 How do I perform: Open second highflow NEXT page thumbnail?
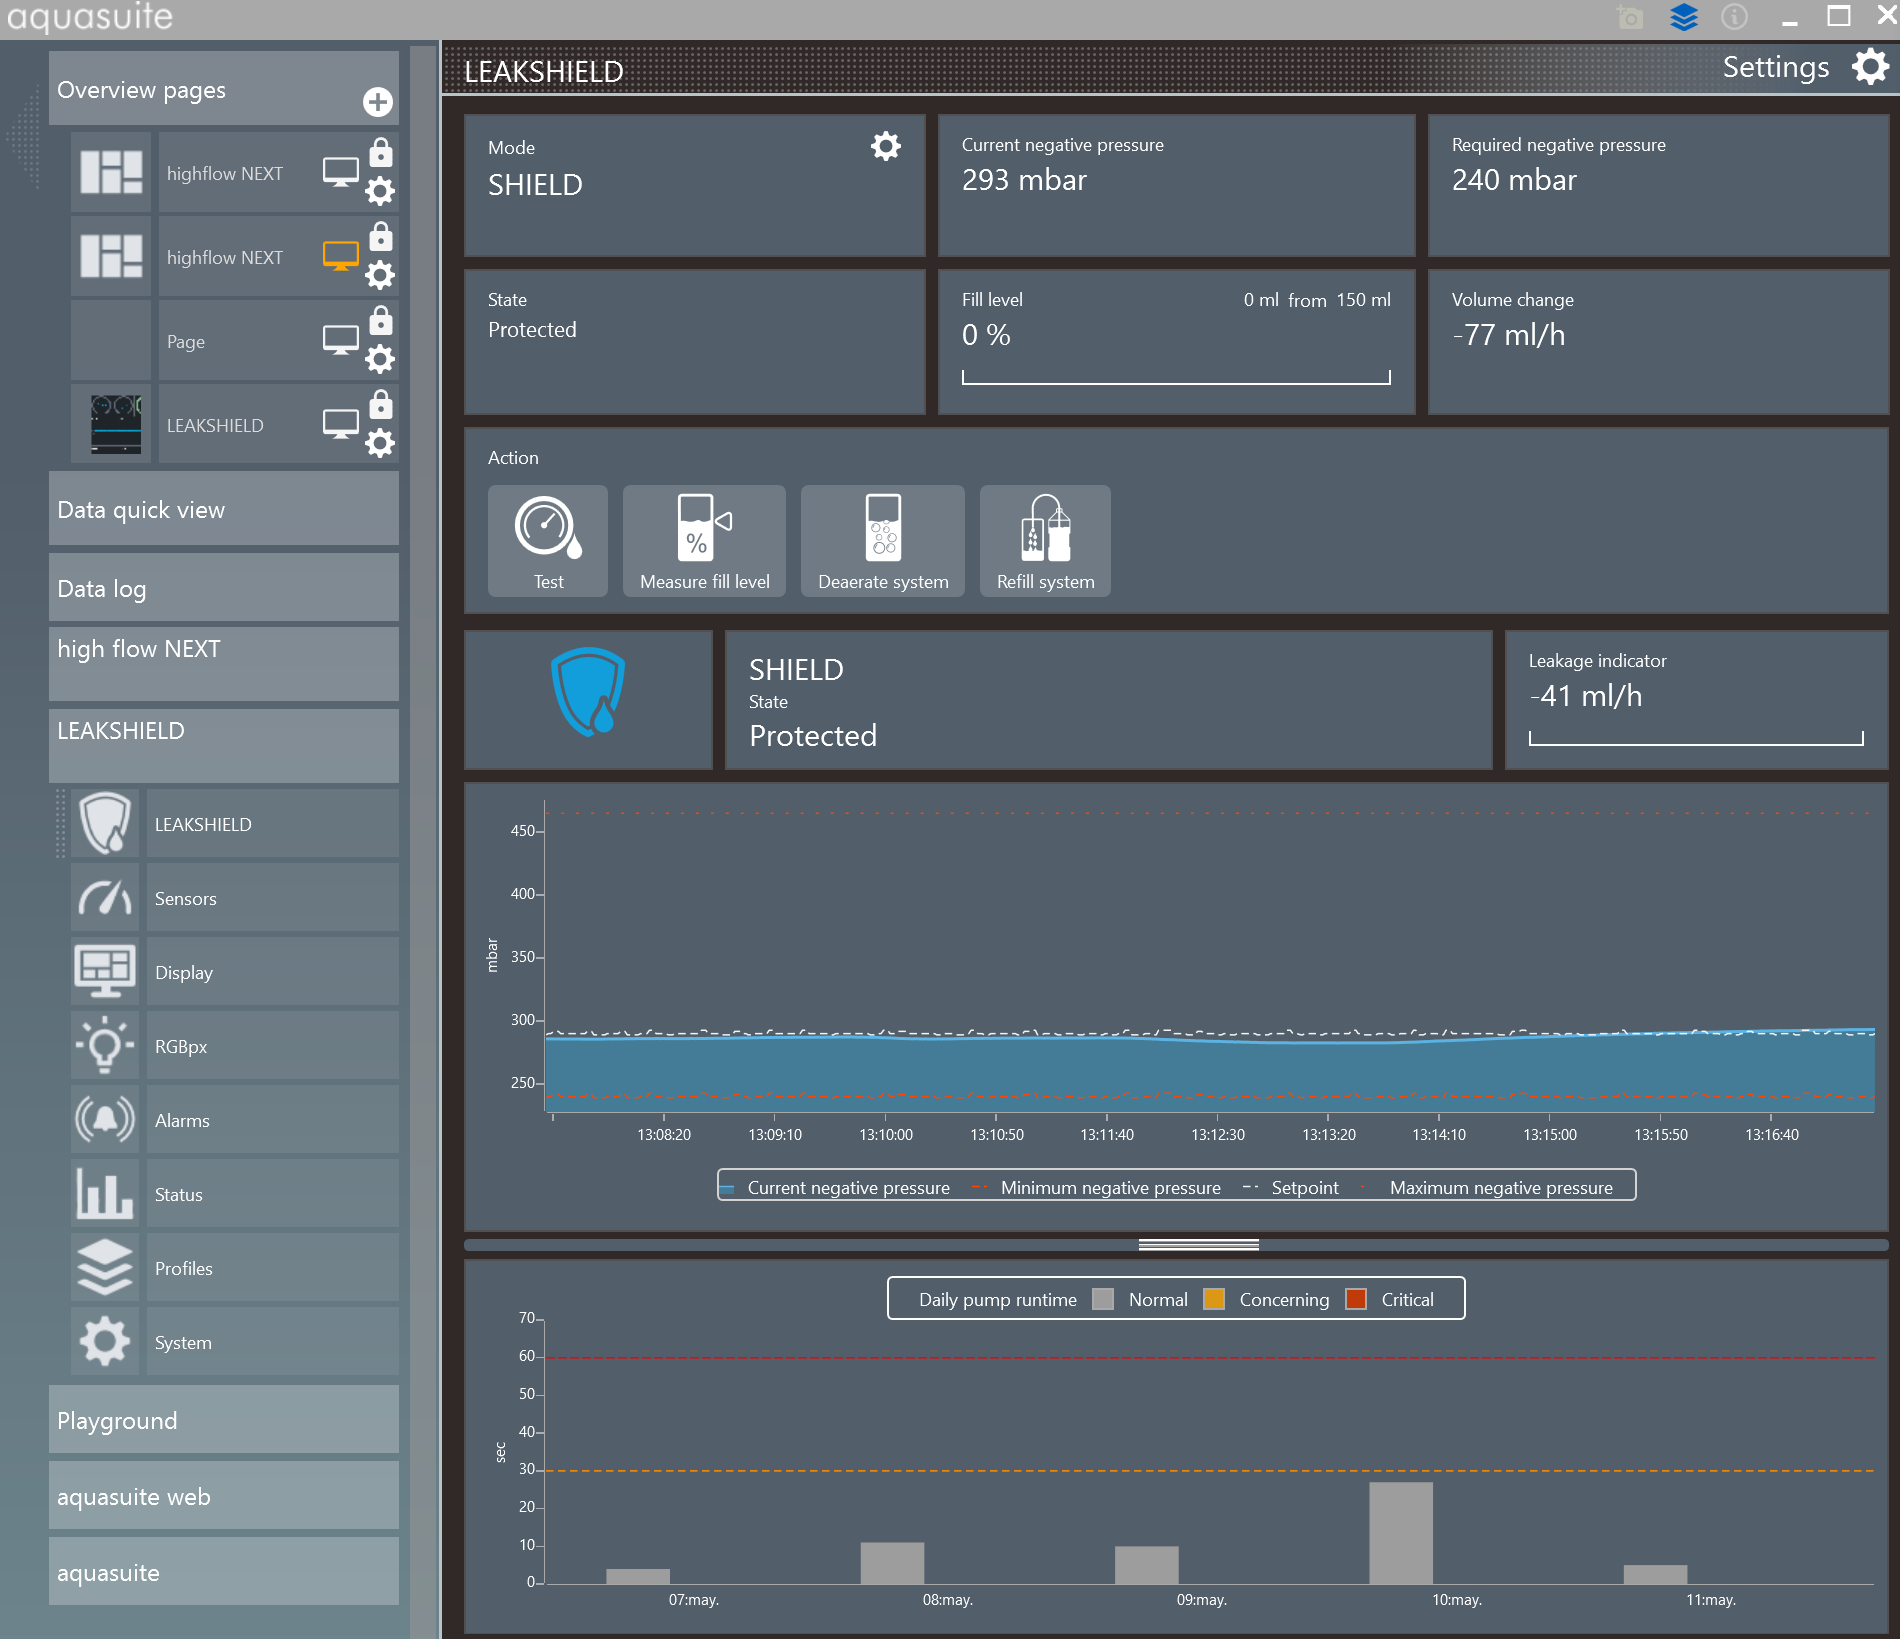click(x=111, y=256)
